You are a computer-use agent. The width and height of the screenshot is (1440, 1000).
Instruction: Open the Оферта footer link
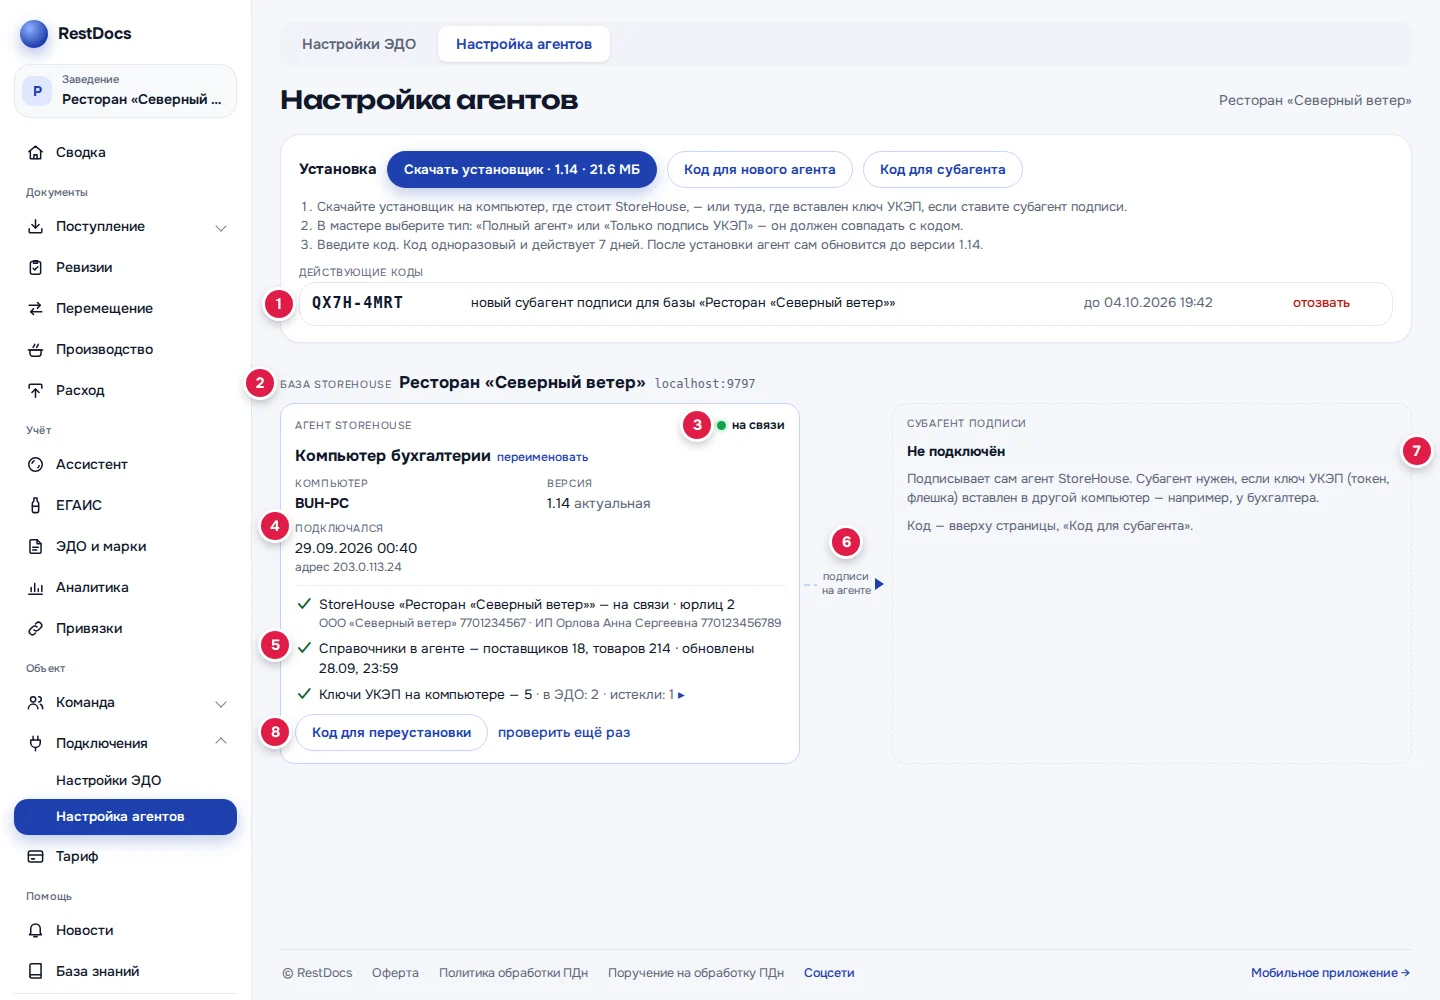395,973
